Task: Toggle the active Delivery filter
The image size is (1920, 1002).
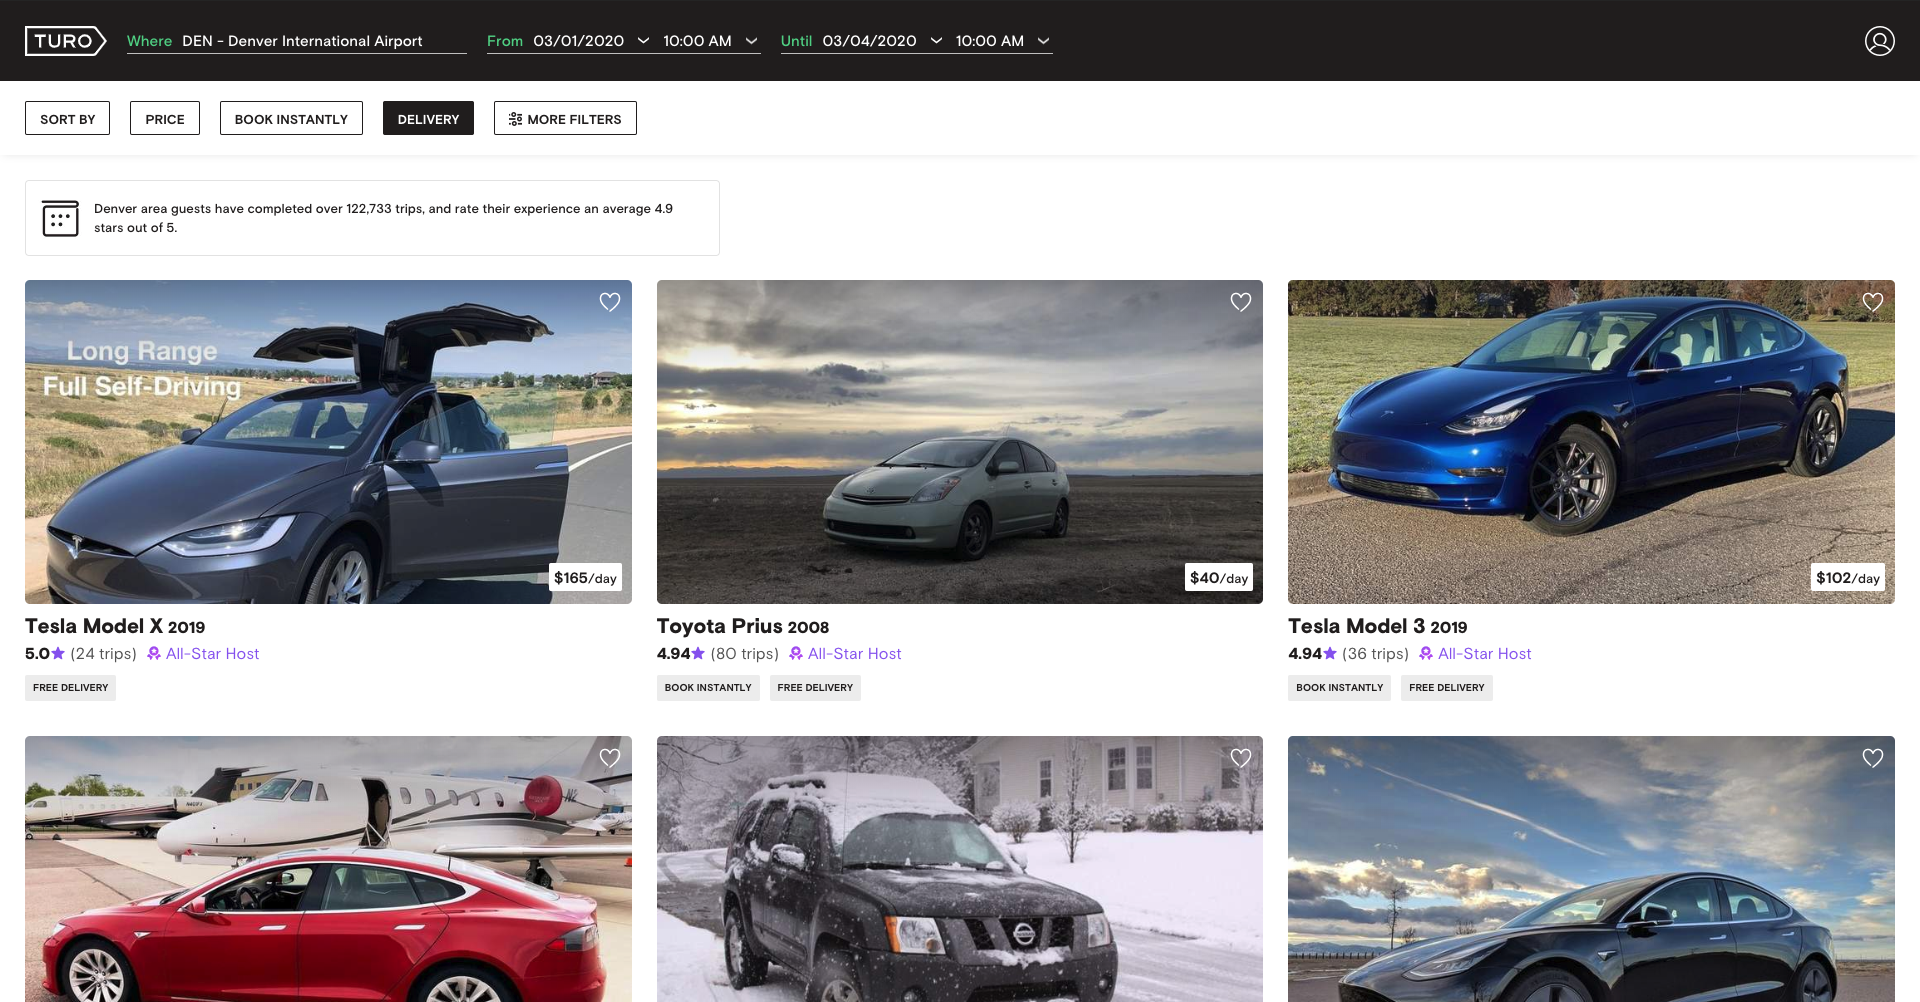Action: [x=428, y=119]
